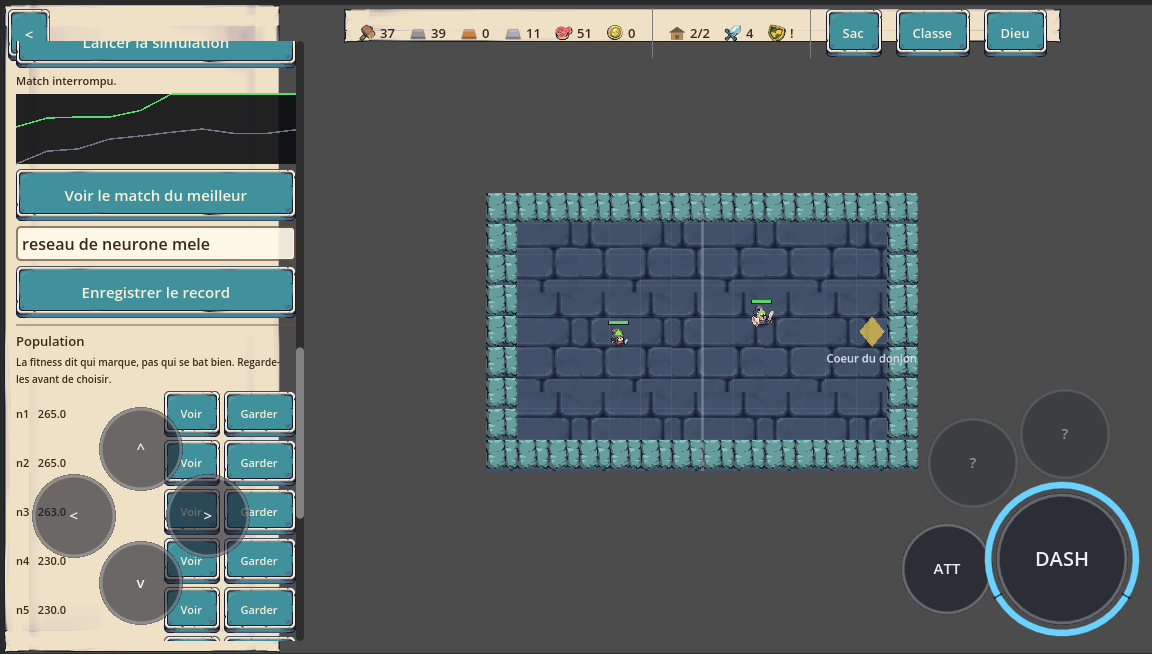1152x654 pixels.
Task: Tap the ? skill button beside ATT
Action: 973,463
